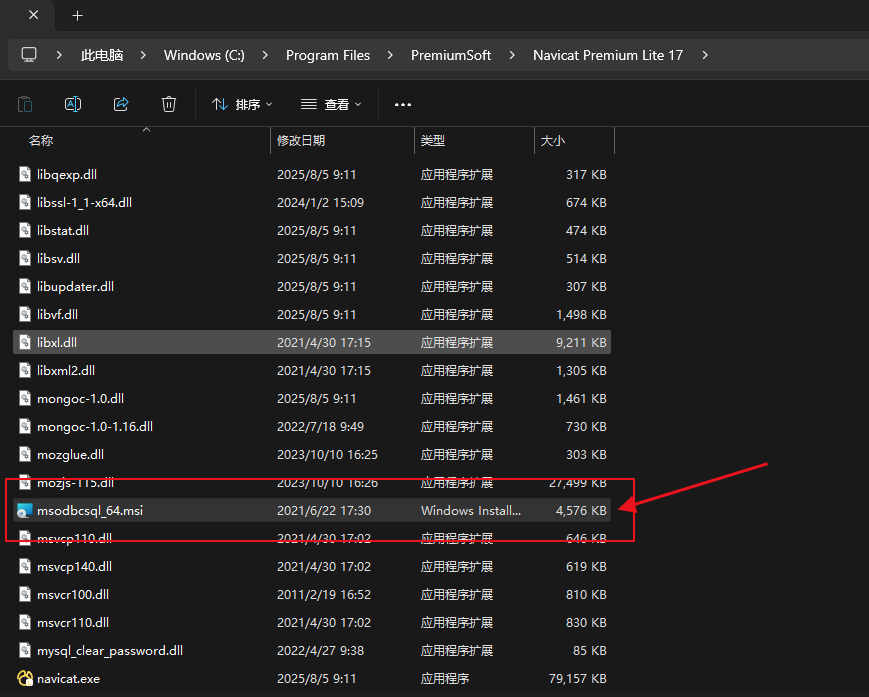Image resolution: width=869 pixels, height=697 pixels.
Task: Sort by the 大小 column header
Action: [x=553, y=141]
